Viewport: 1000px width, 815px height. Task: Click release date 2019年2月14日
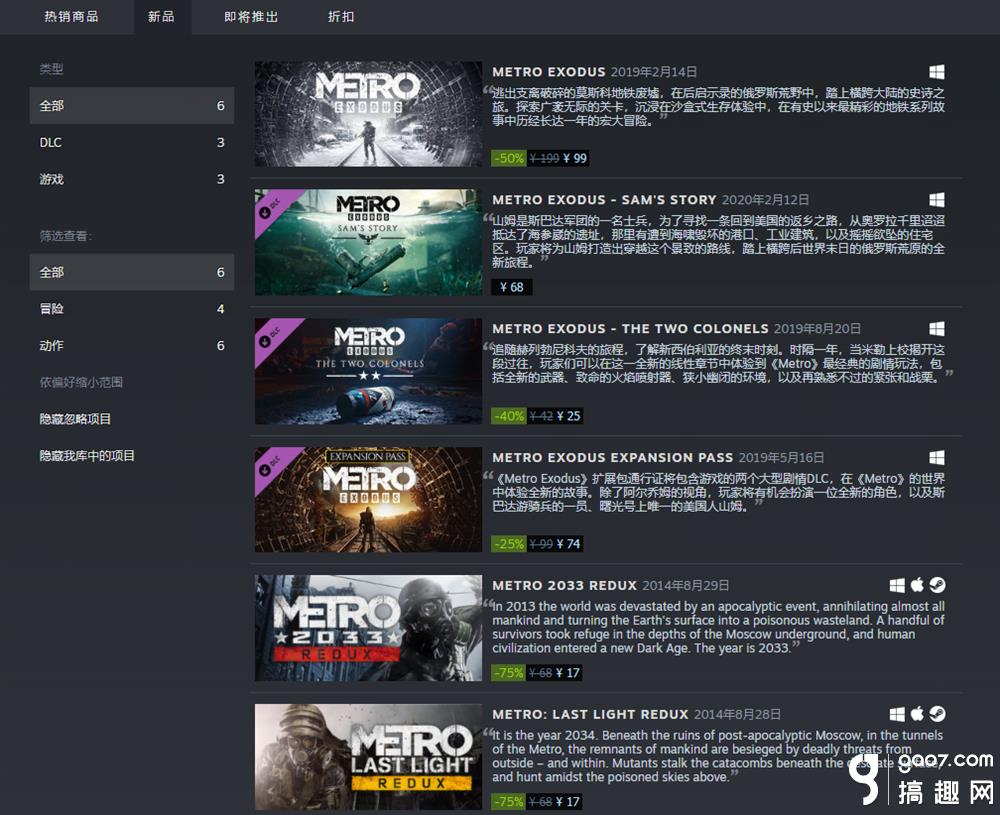654,72
